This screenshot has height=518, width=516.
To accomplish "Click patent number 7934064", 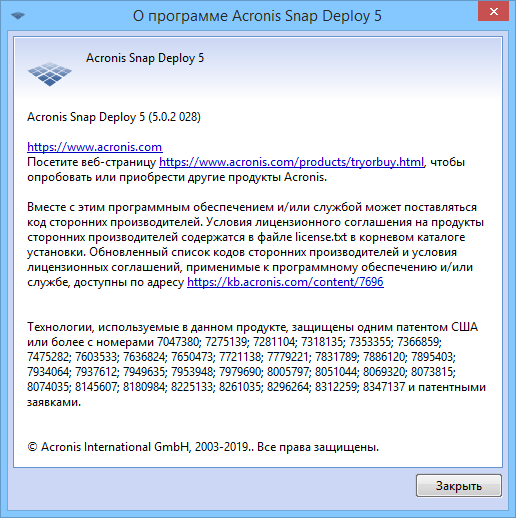I will click(x=48, y=372).
